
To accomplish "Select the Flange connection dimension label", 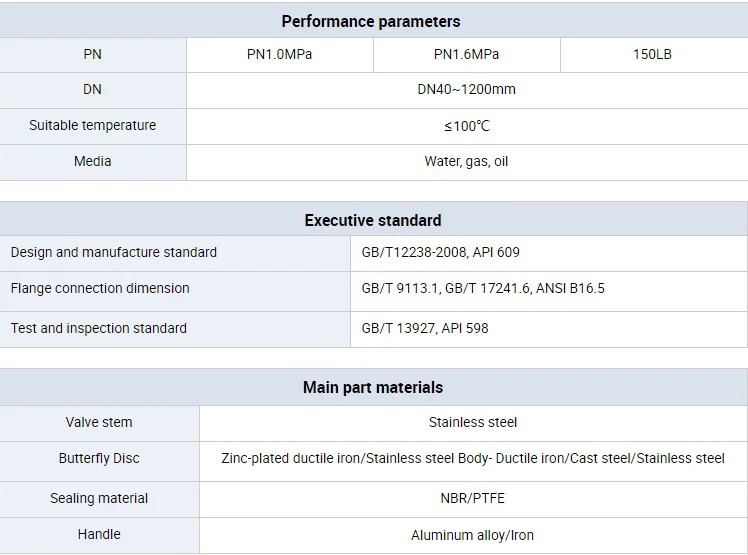I will tap(100, 288).
